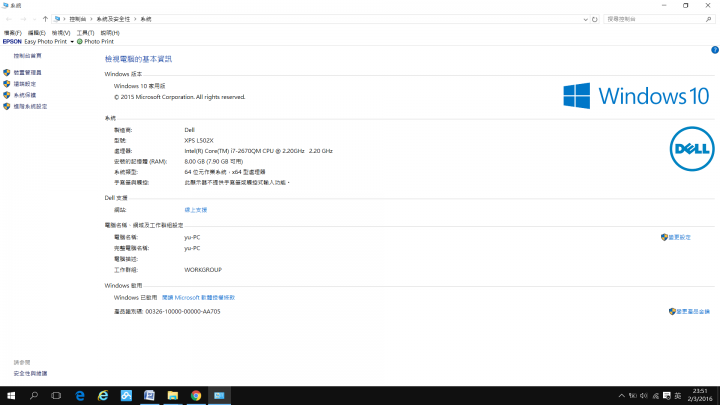Click the shield icon beside Advanced system settings
This screenshot has height=405, width=720.
click(x=6, y=107)
